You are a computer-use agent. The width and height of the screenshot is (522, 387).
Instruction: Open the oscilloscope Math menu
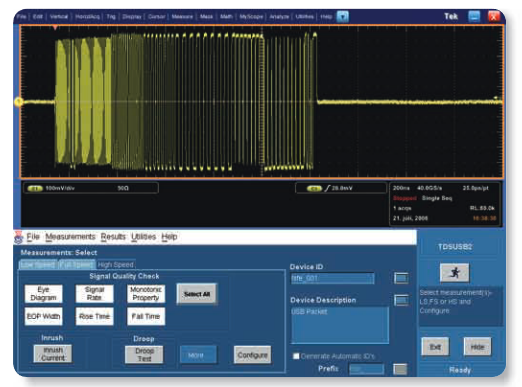point(226,16)
